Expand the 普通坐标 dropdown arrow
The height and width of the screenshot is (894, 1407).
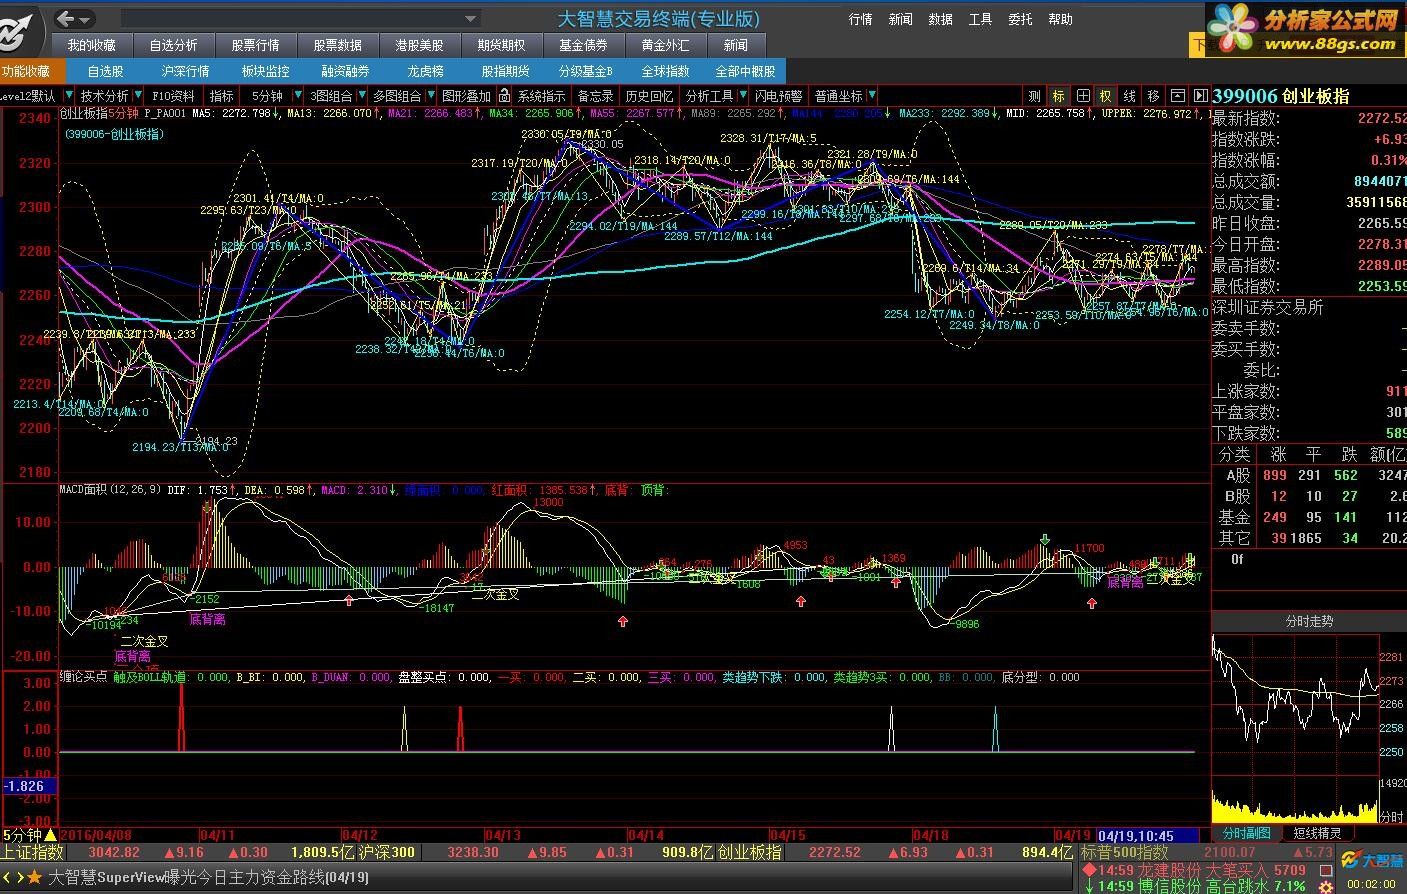coord(872,96)
